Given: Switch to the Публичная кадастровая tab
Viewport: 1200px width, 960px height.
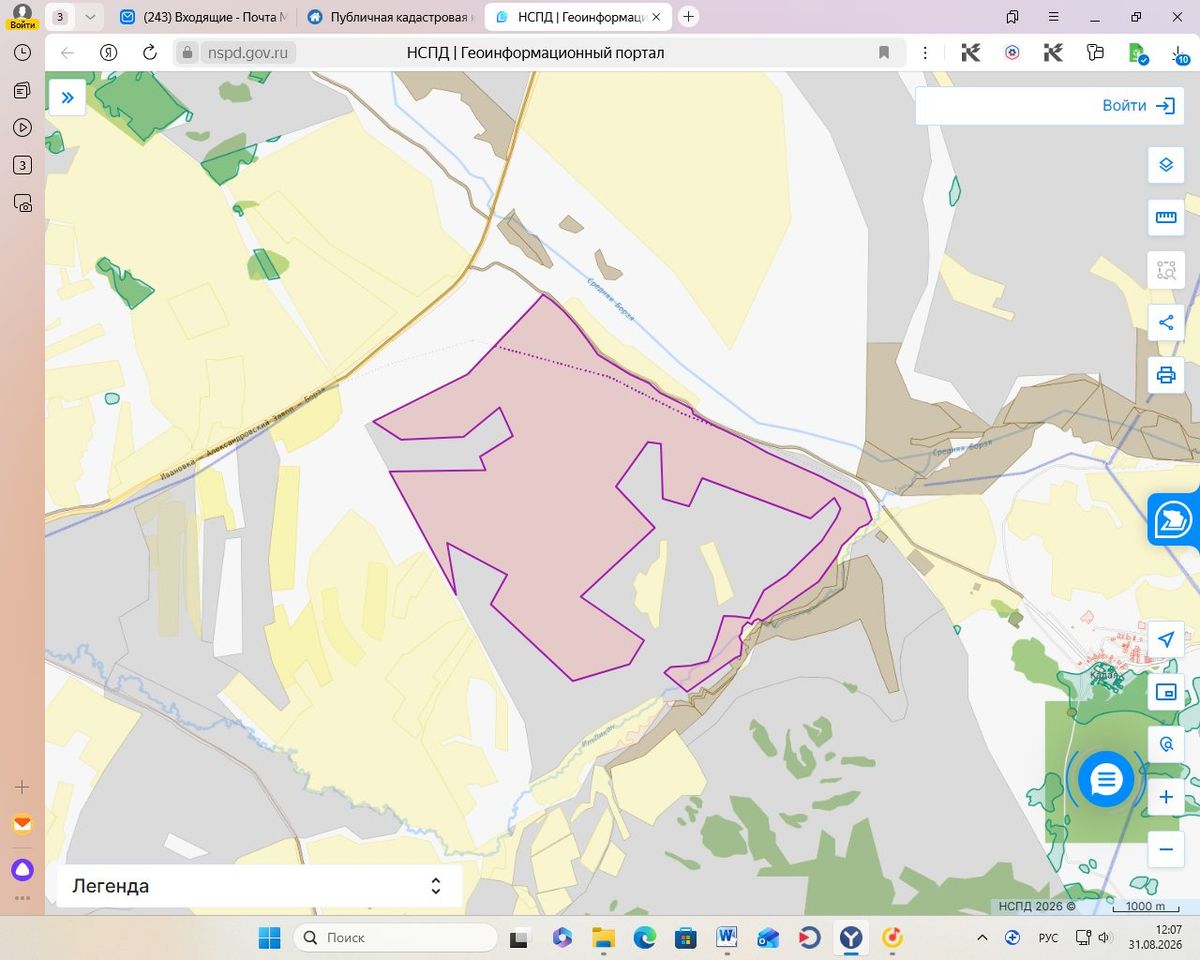Looking at the screenshot, I should (x=390, y=17).
